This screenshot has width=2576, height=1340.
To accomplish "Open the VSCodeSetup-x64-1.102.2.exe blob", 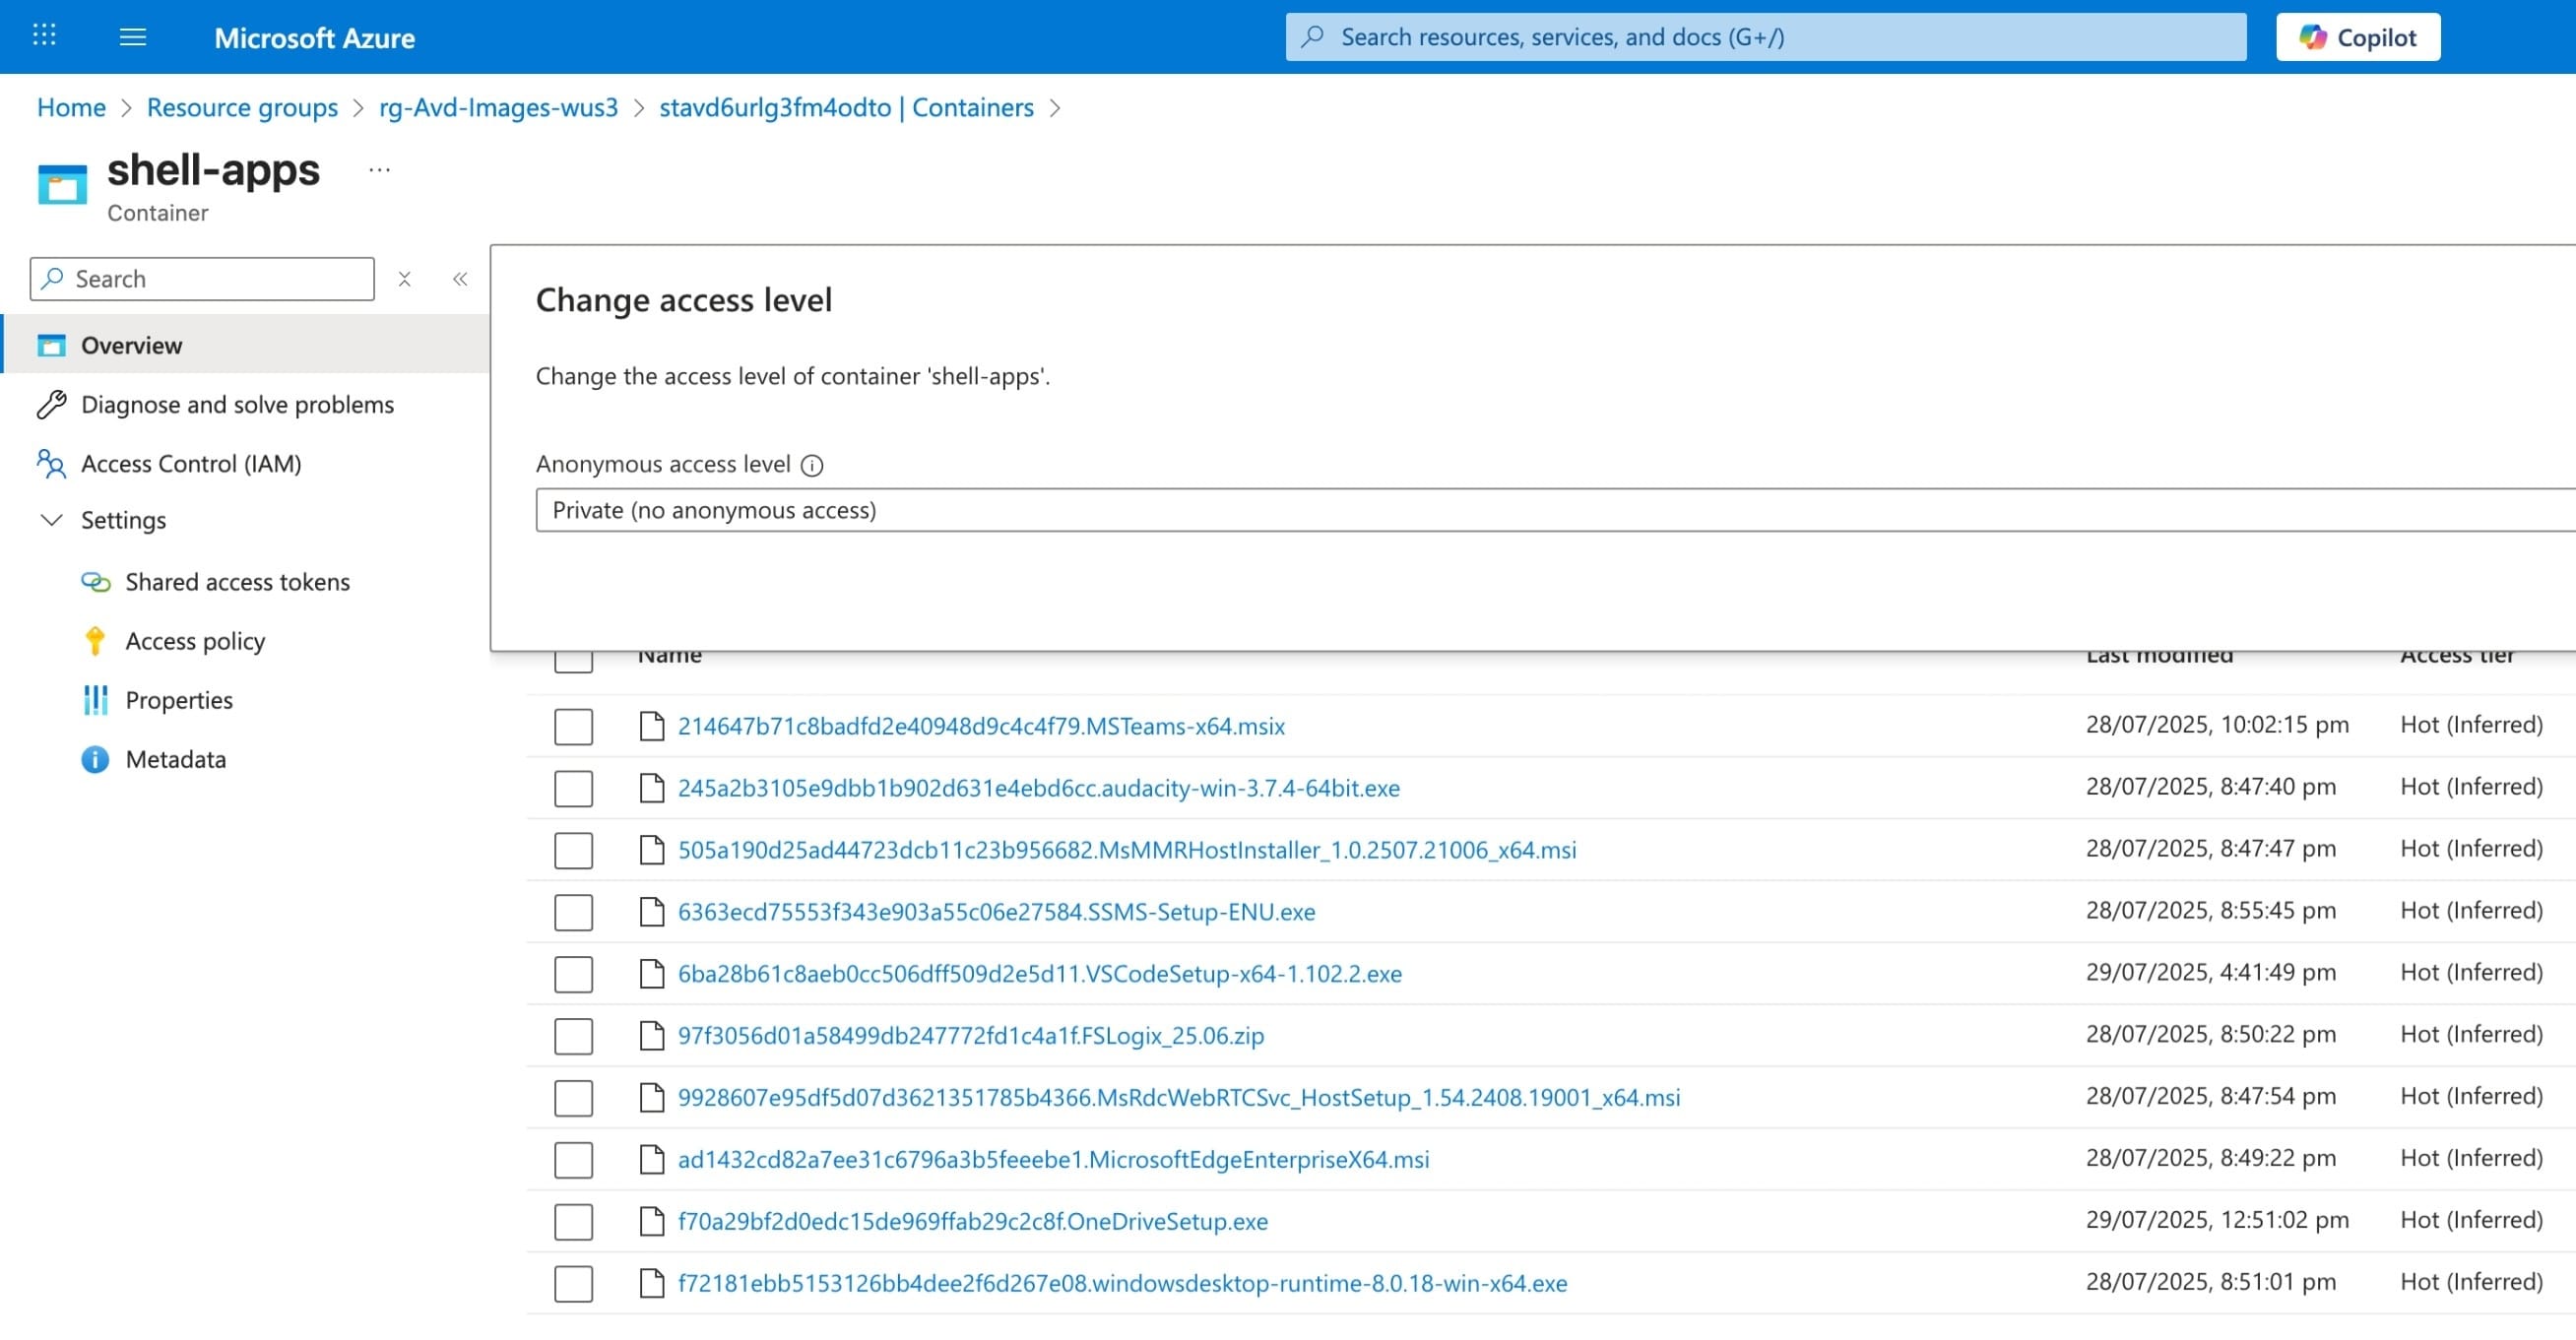I will (x=1040, y=974).
